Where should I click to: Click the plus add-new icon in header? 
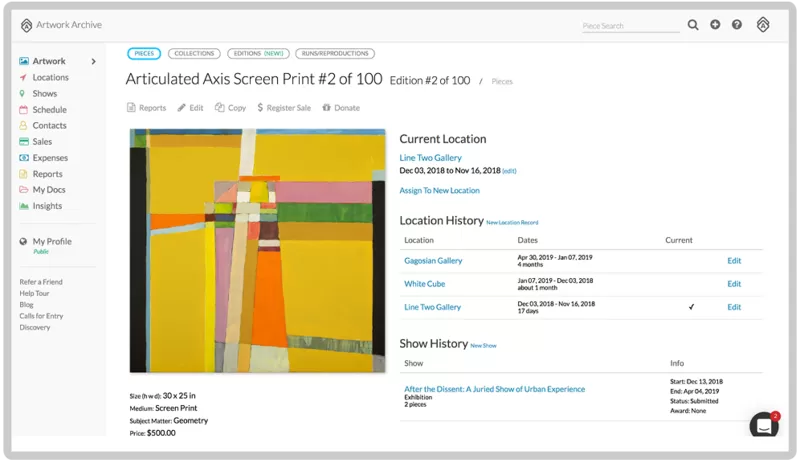pos(715,25)
